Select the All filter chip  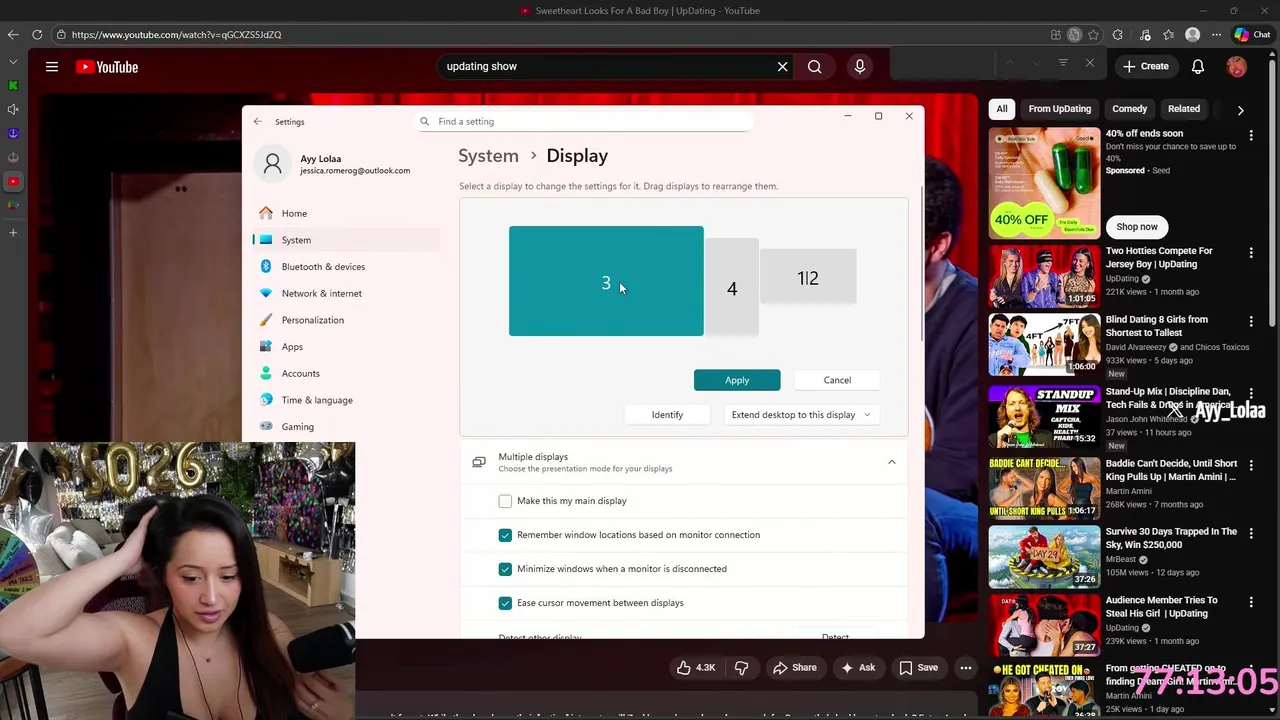pyautogui.click(x=1001, y=109)
